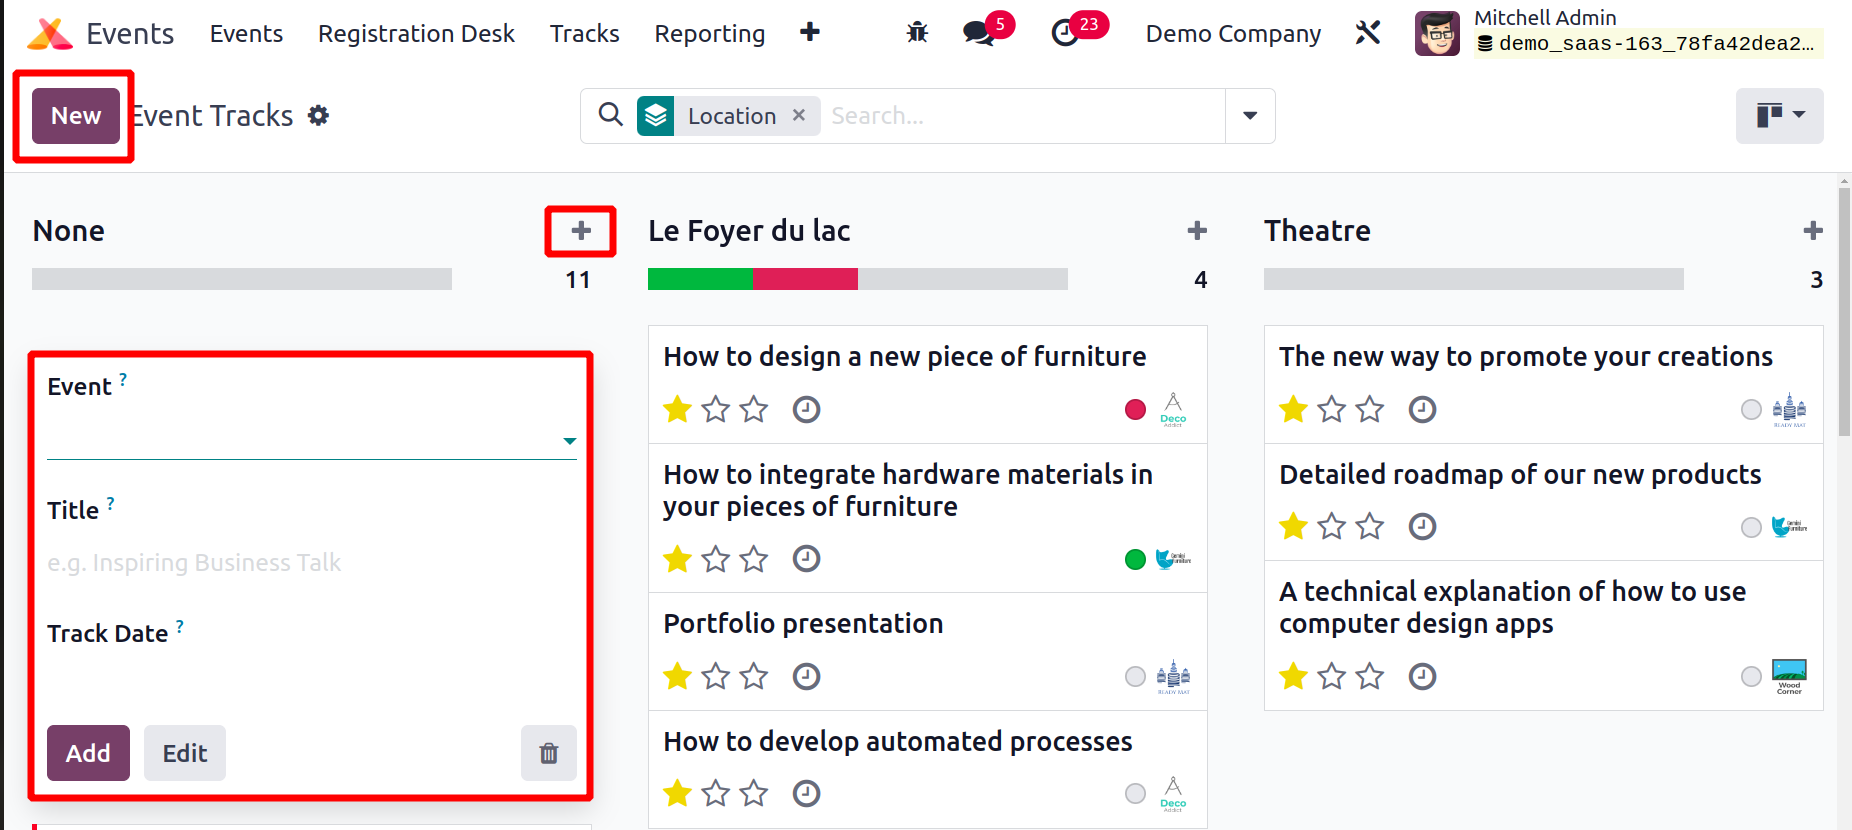Open the Odoo Events app logo
Viewport: 1852px width, 830px height.
click(49, 34)
